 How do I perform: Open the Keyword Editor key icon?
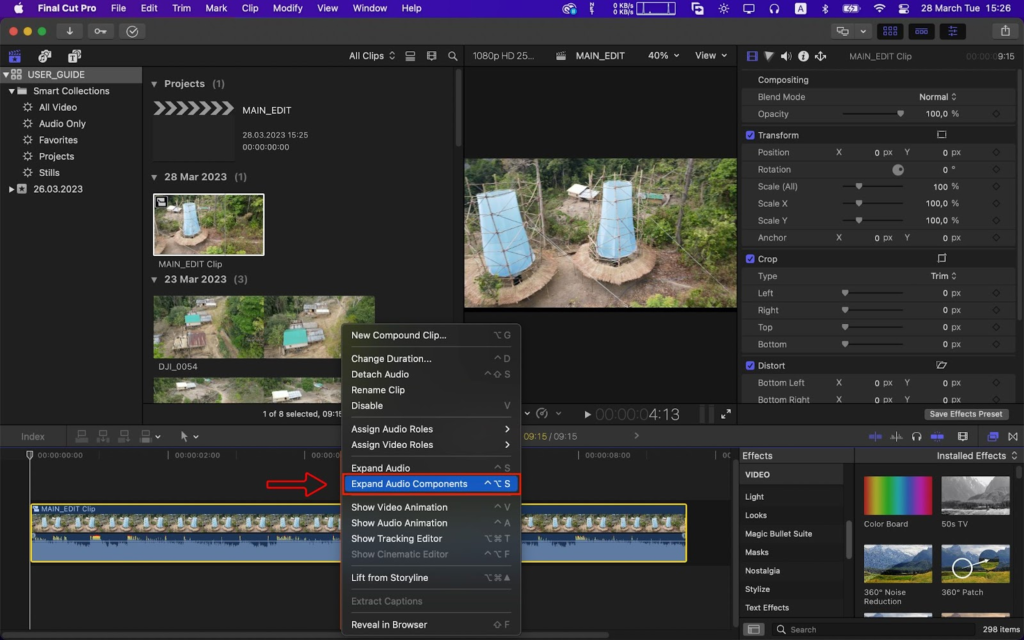(x=100, y=31)
